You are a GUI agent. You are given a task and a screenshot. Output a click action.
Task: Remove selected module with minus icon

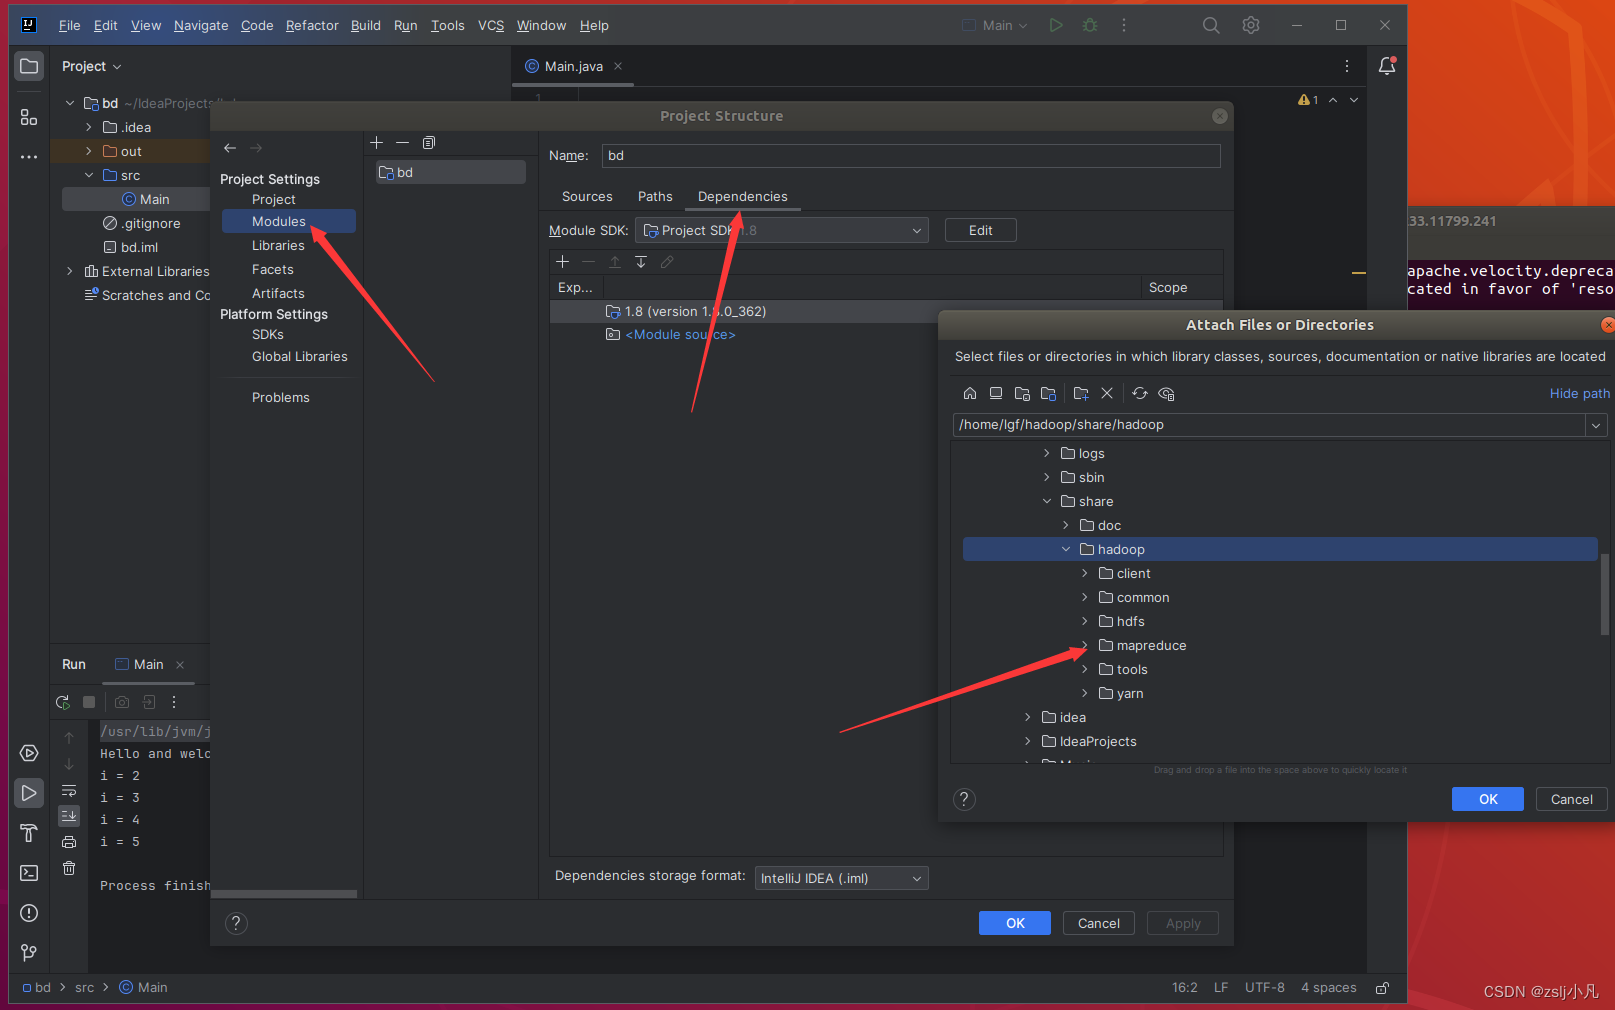coord(402,143)
